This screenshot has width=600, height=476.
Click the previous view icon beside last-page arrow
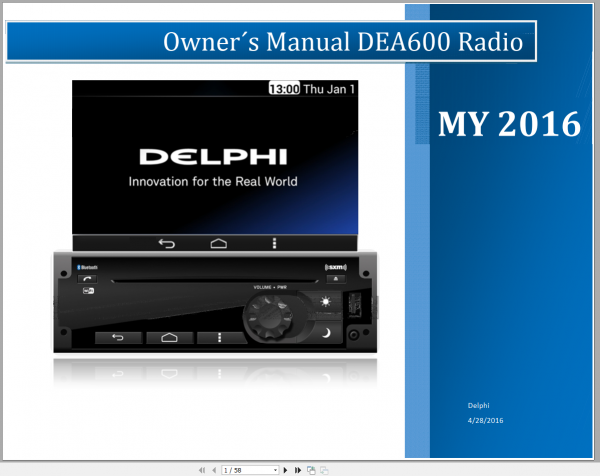point(311,470)
